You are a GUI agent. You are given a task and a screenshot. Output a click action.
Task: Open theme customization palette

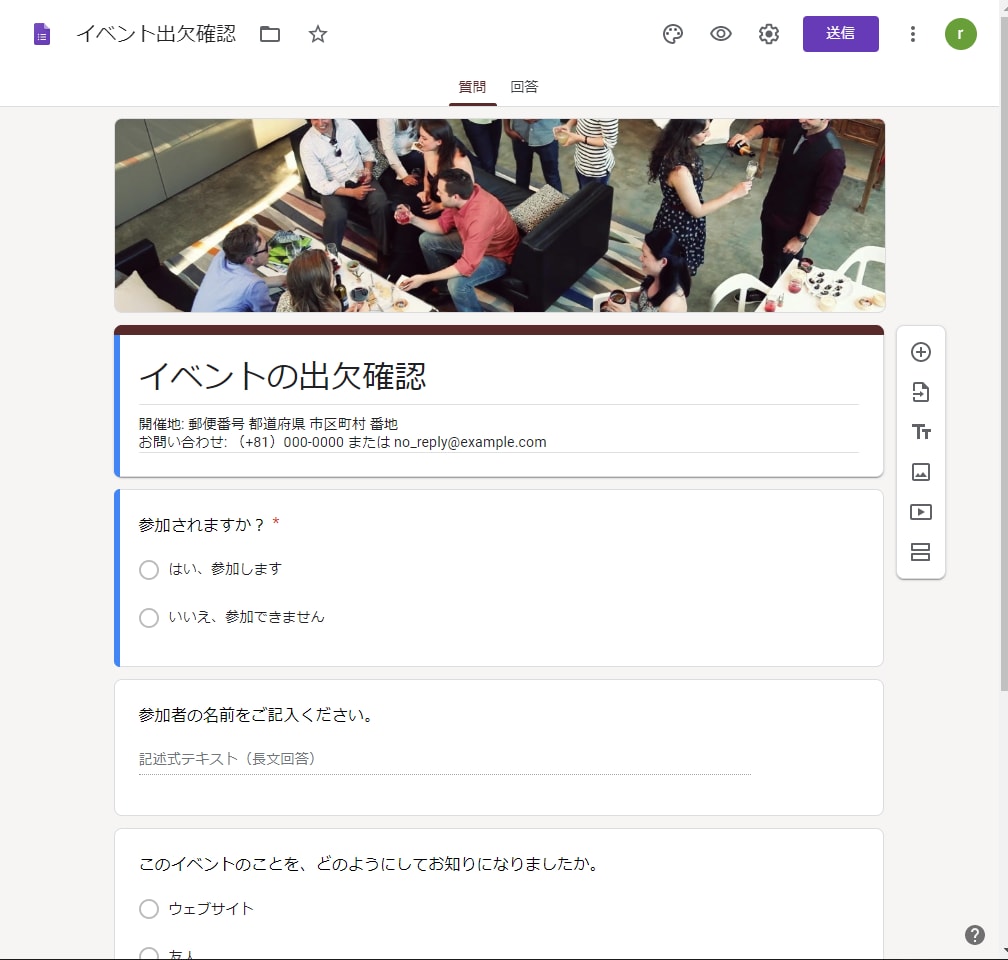672,34
